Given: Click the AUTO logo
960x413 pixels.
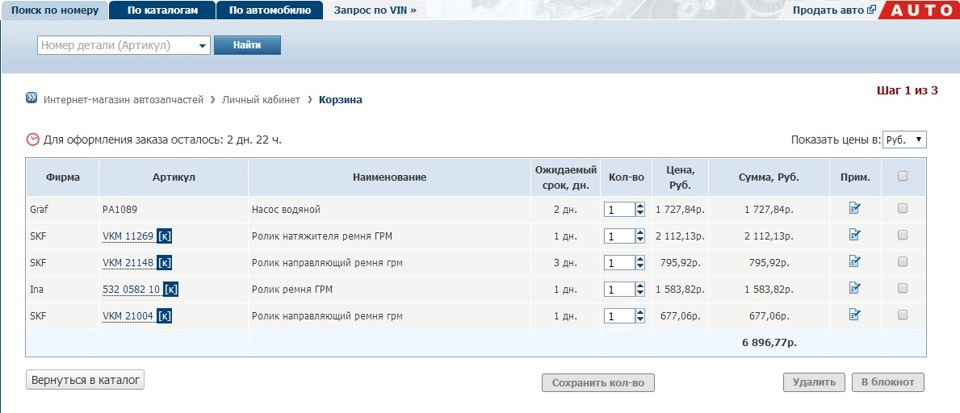Looking at the screenshot, I should [920, 10].
